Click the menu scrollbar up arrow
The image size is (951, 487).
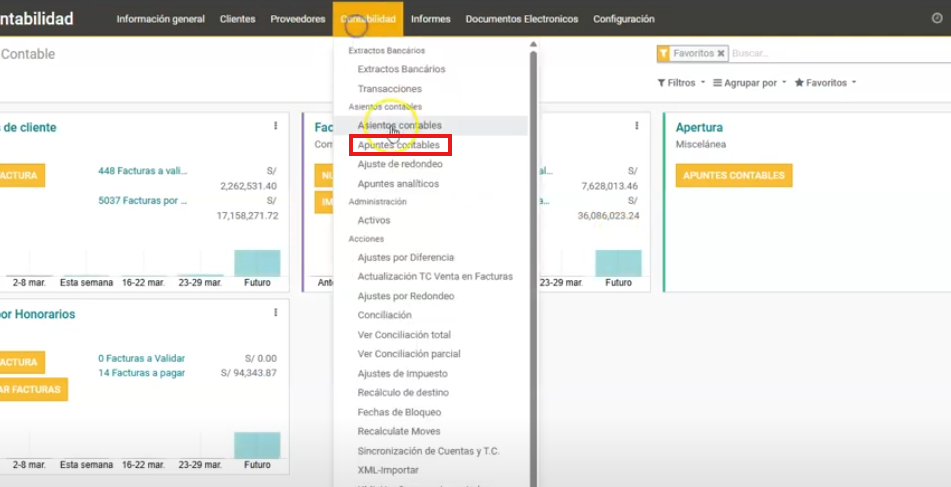[x=533, y=44]
